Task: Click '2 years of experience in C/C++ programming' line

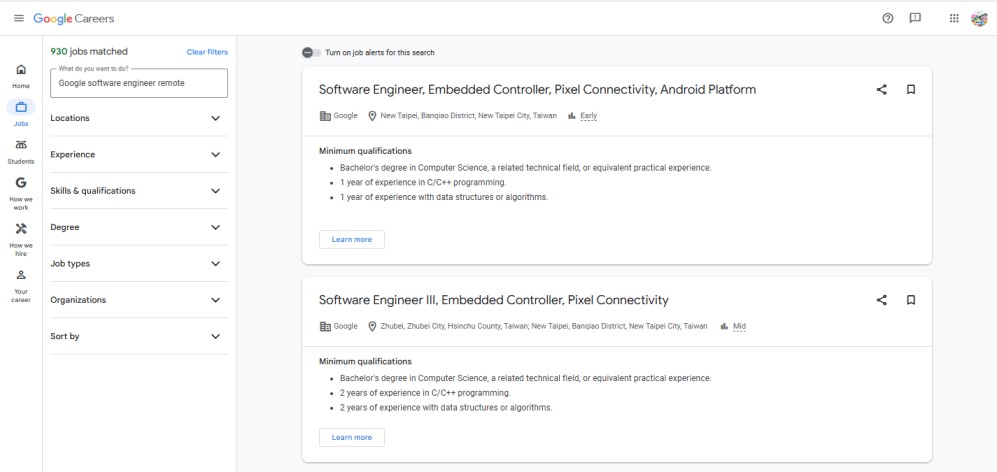Action: click(x=425, y=393)
